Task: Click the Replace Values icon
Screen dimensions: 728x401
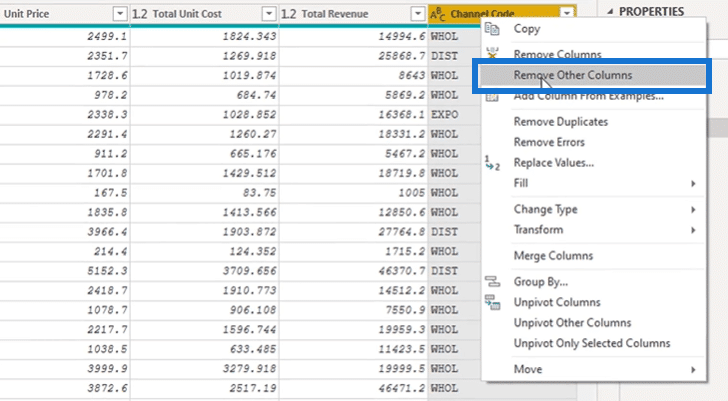Action: [492, 163]
